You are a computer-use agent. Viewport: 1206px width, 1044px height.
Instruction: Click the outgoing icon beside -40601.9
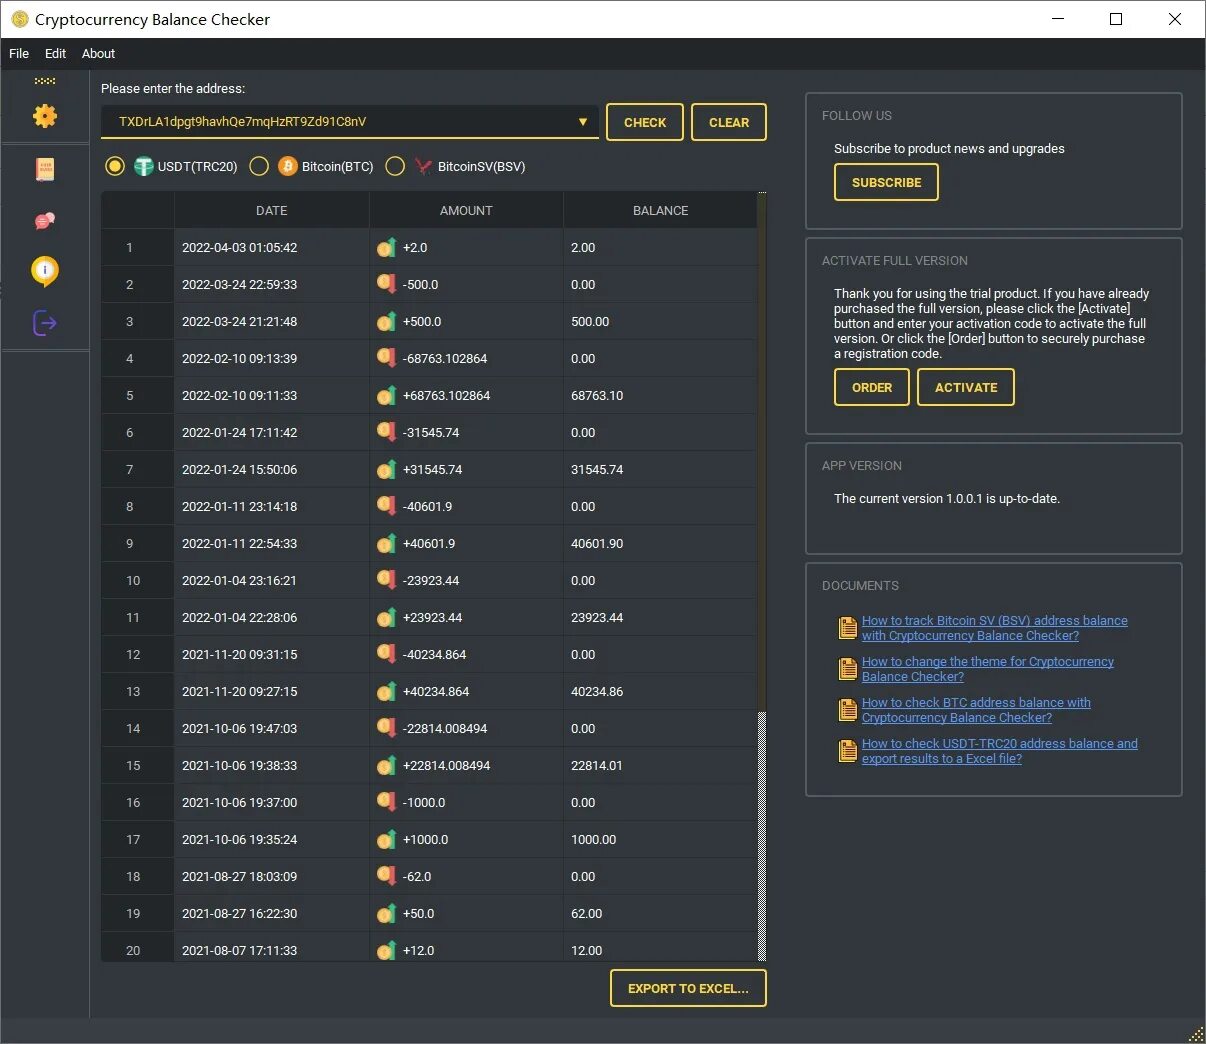click(386, 506)
